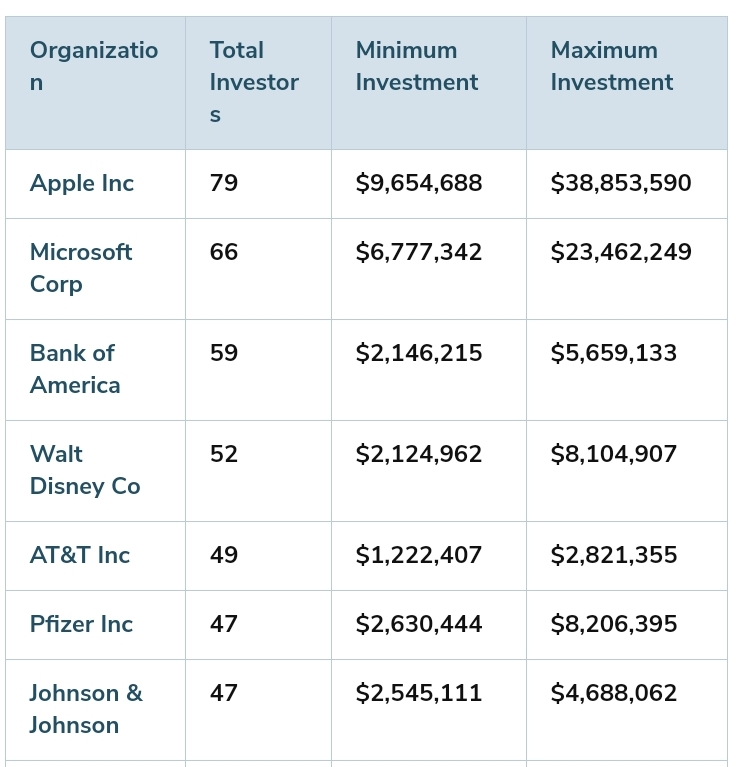Click the Maximum Investment column header
The width and height of the screenshot is (736, 767).
[611, 66]
